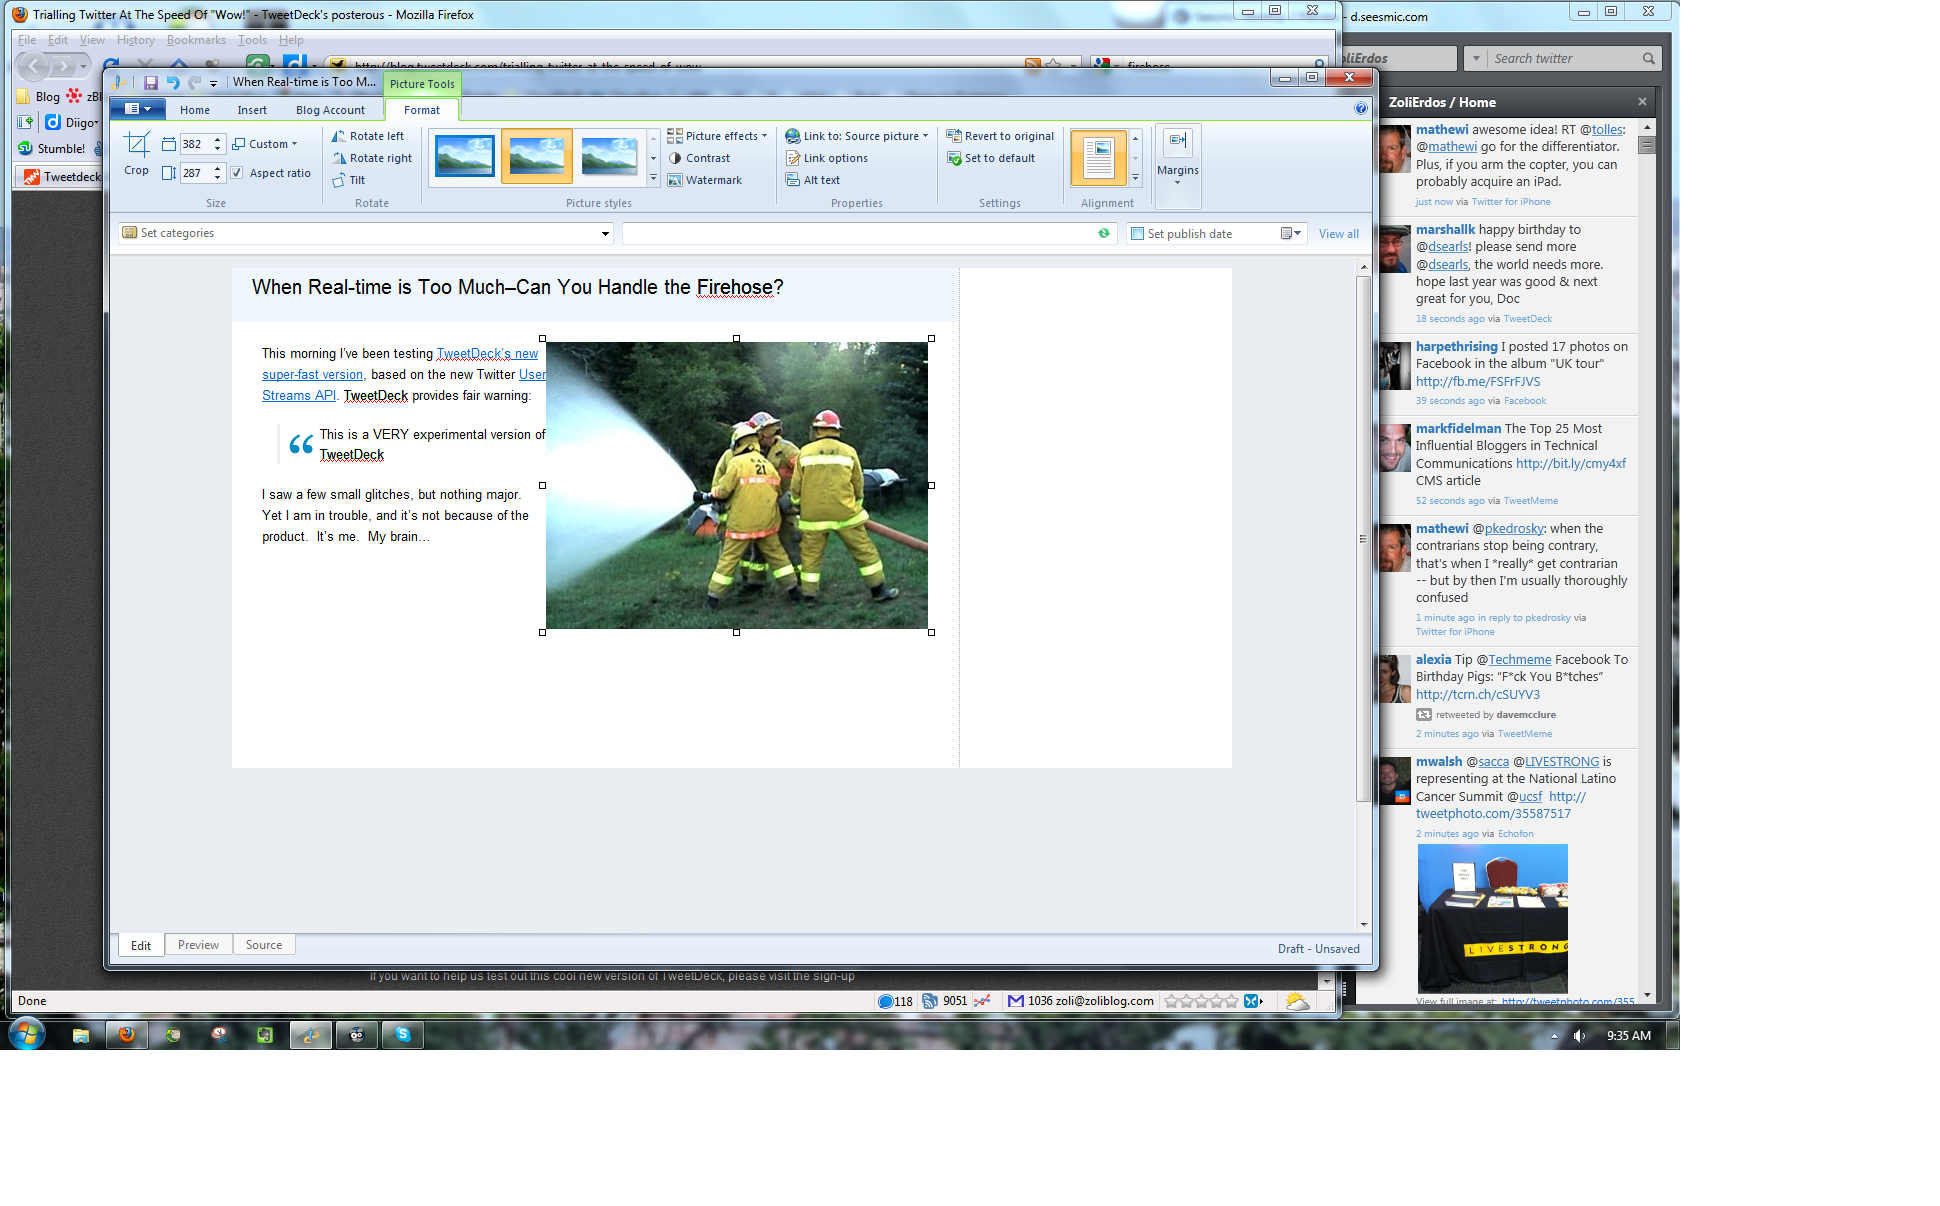Click the RSS feed icon in Firefox address bar
This screenshot has width=1940, height=1206.
click(1033, 65)
